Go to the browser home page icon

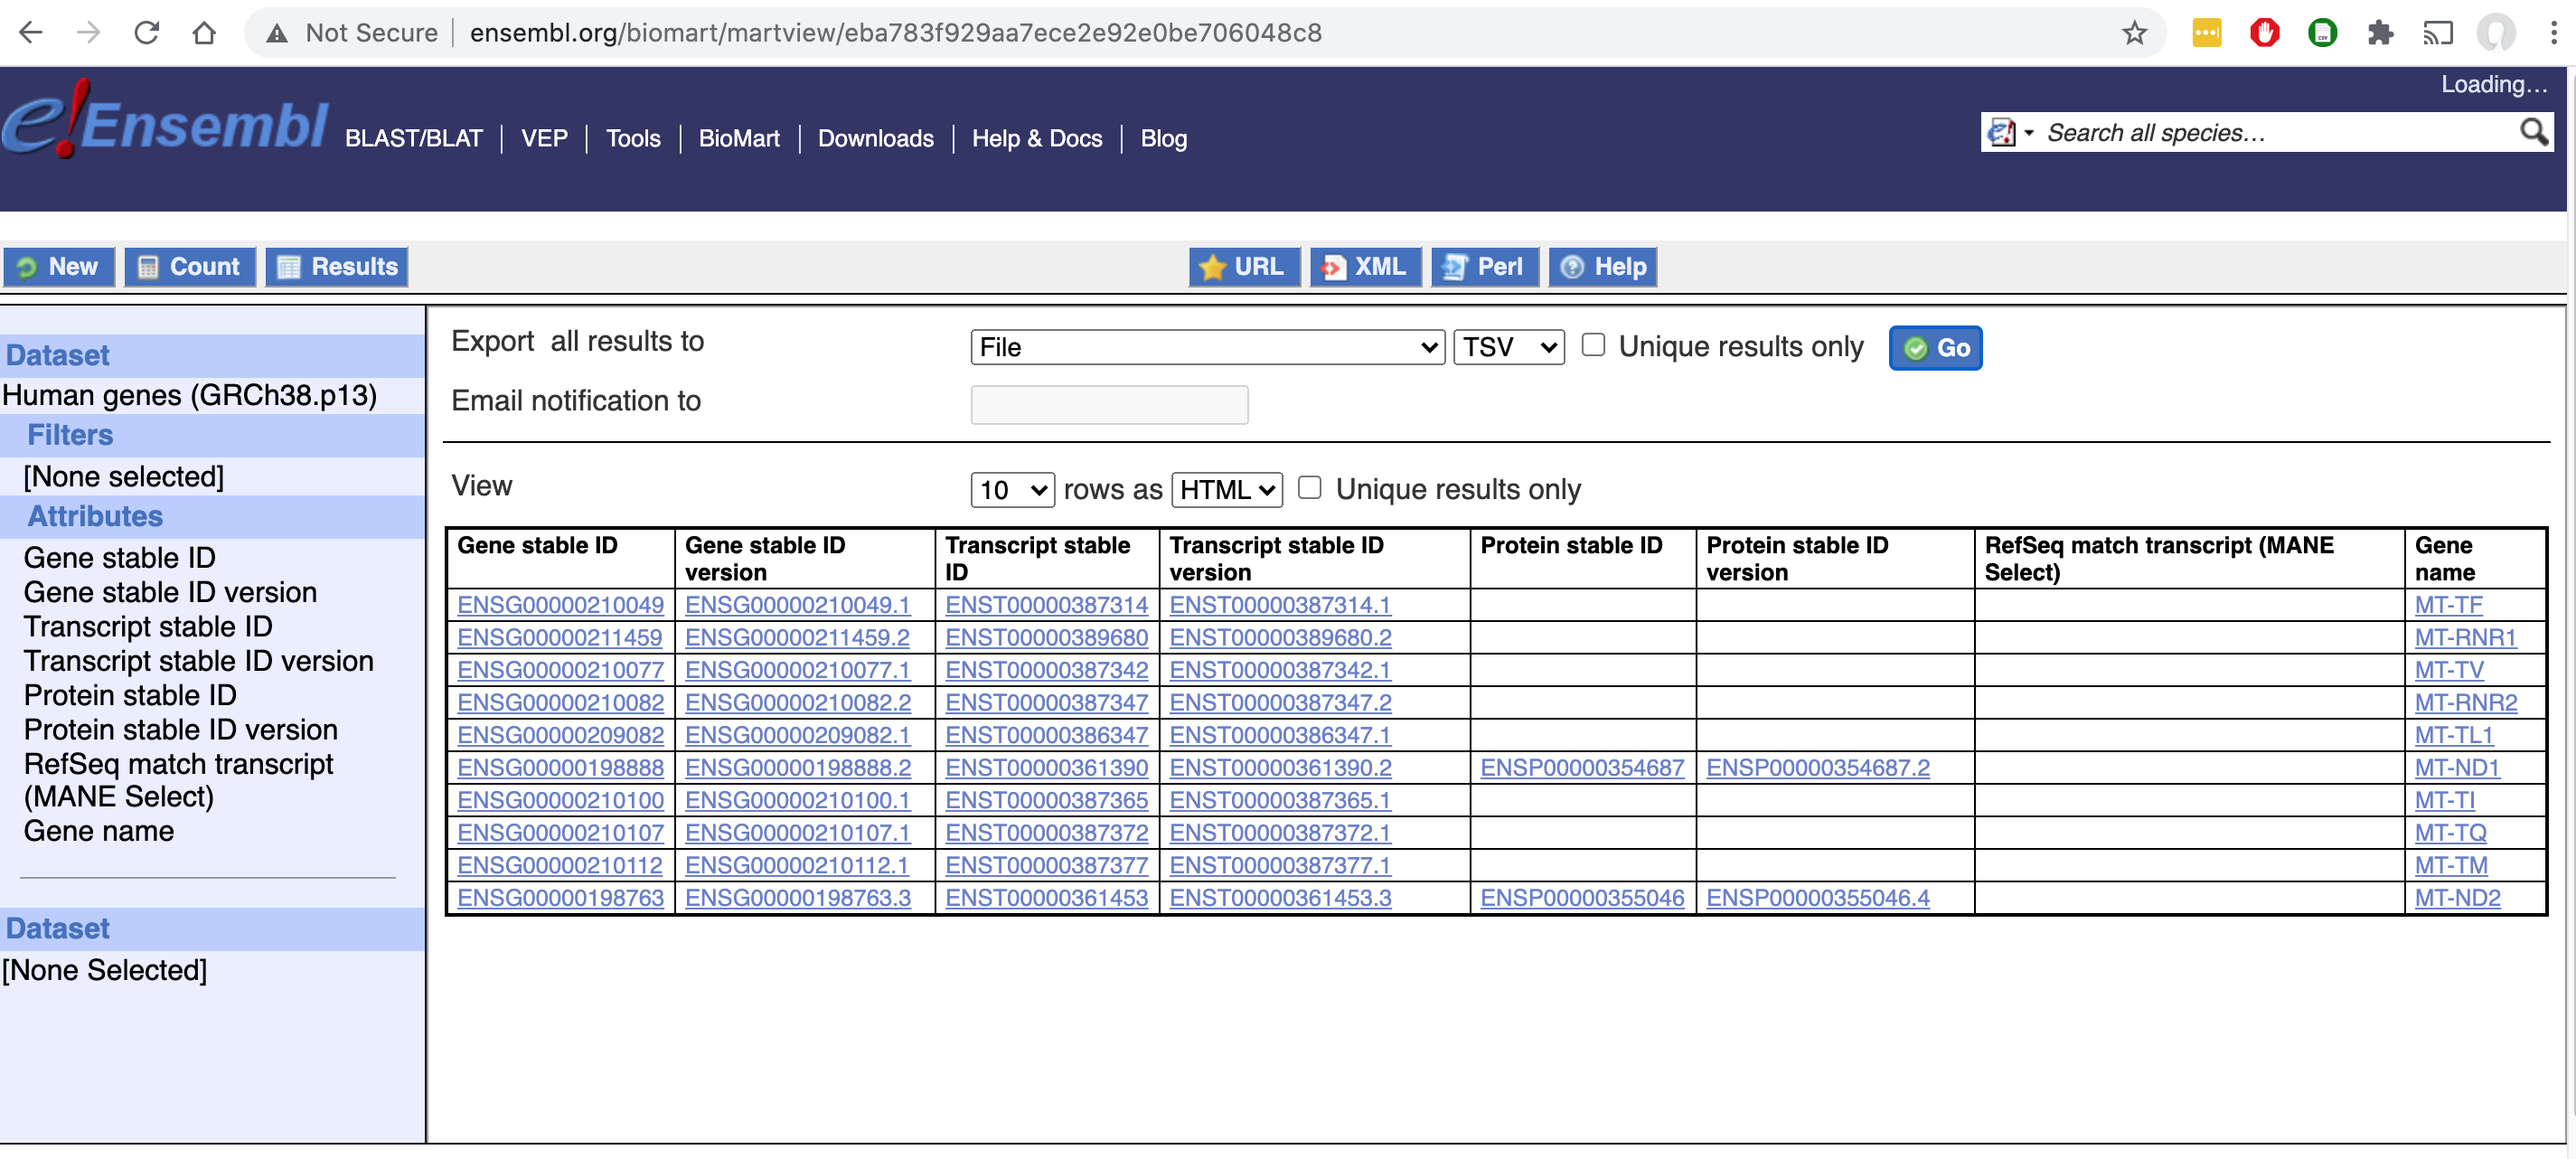[204, 33]
